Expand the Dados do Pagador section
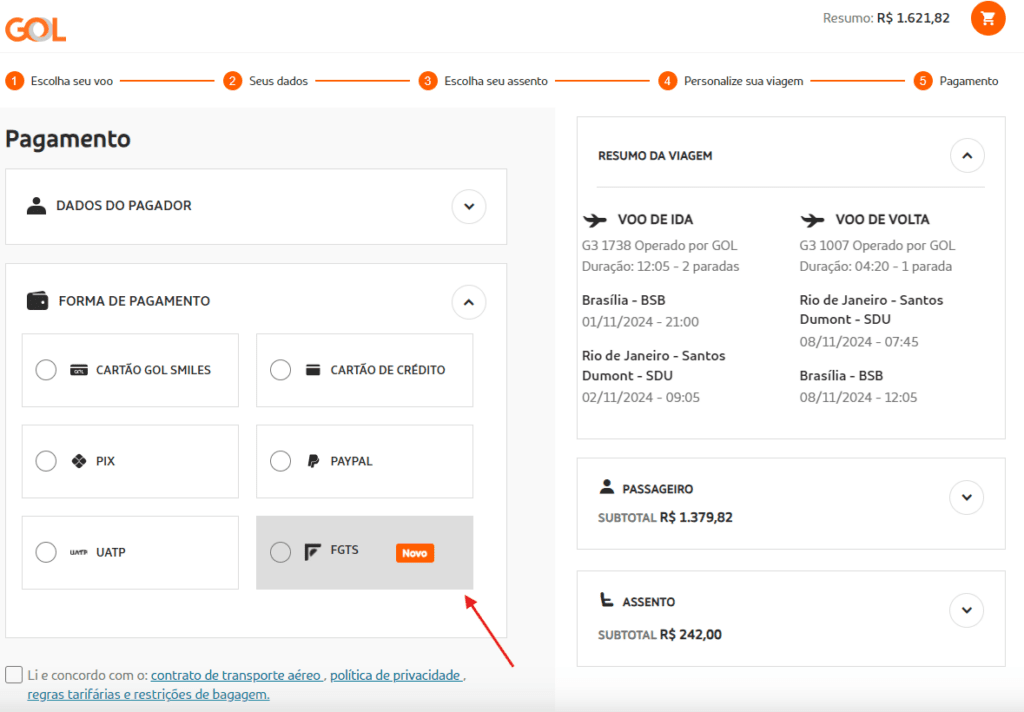Viewport: 1024px width, 712px height. pos(469,206)
